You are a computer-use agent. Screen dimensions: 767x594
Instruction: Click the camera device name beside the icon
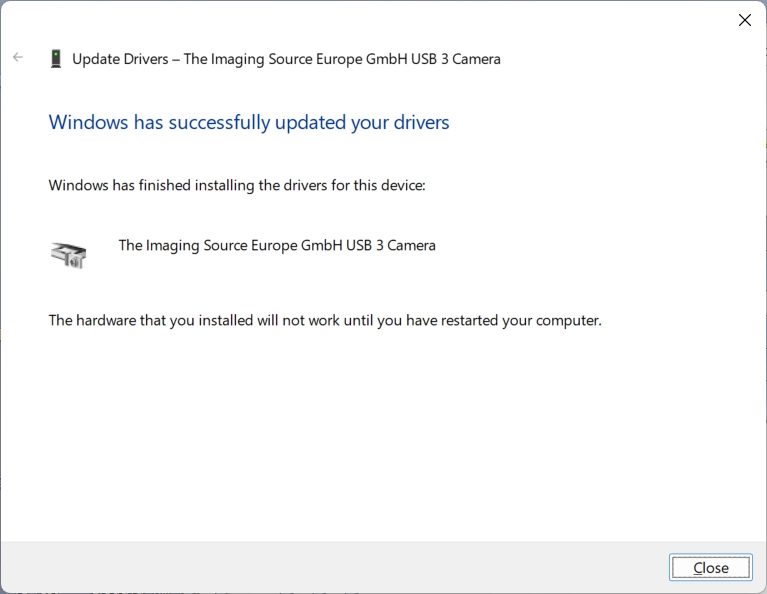[x=277, y=245]
